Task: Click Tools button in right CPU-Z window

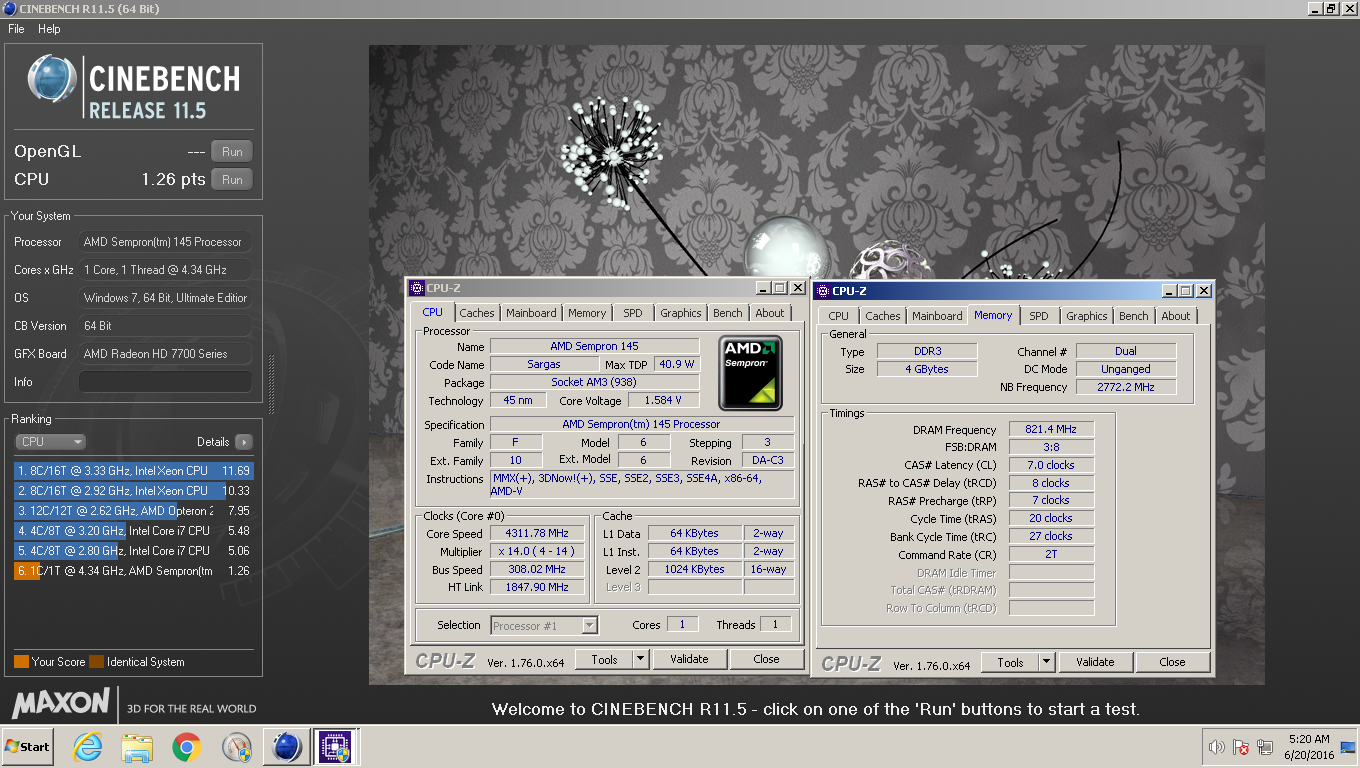Action: [x=1010, y=663]
